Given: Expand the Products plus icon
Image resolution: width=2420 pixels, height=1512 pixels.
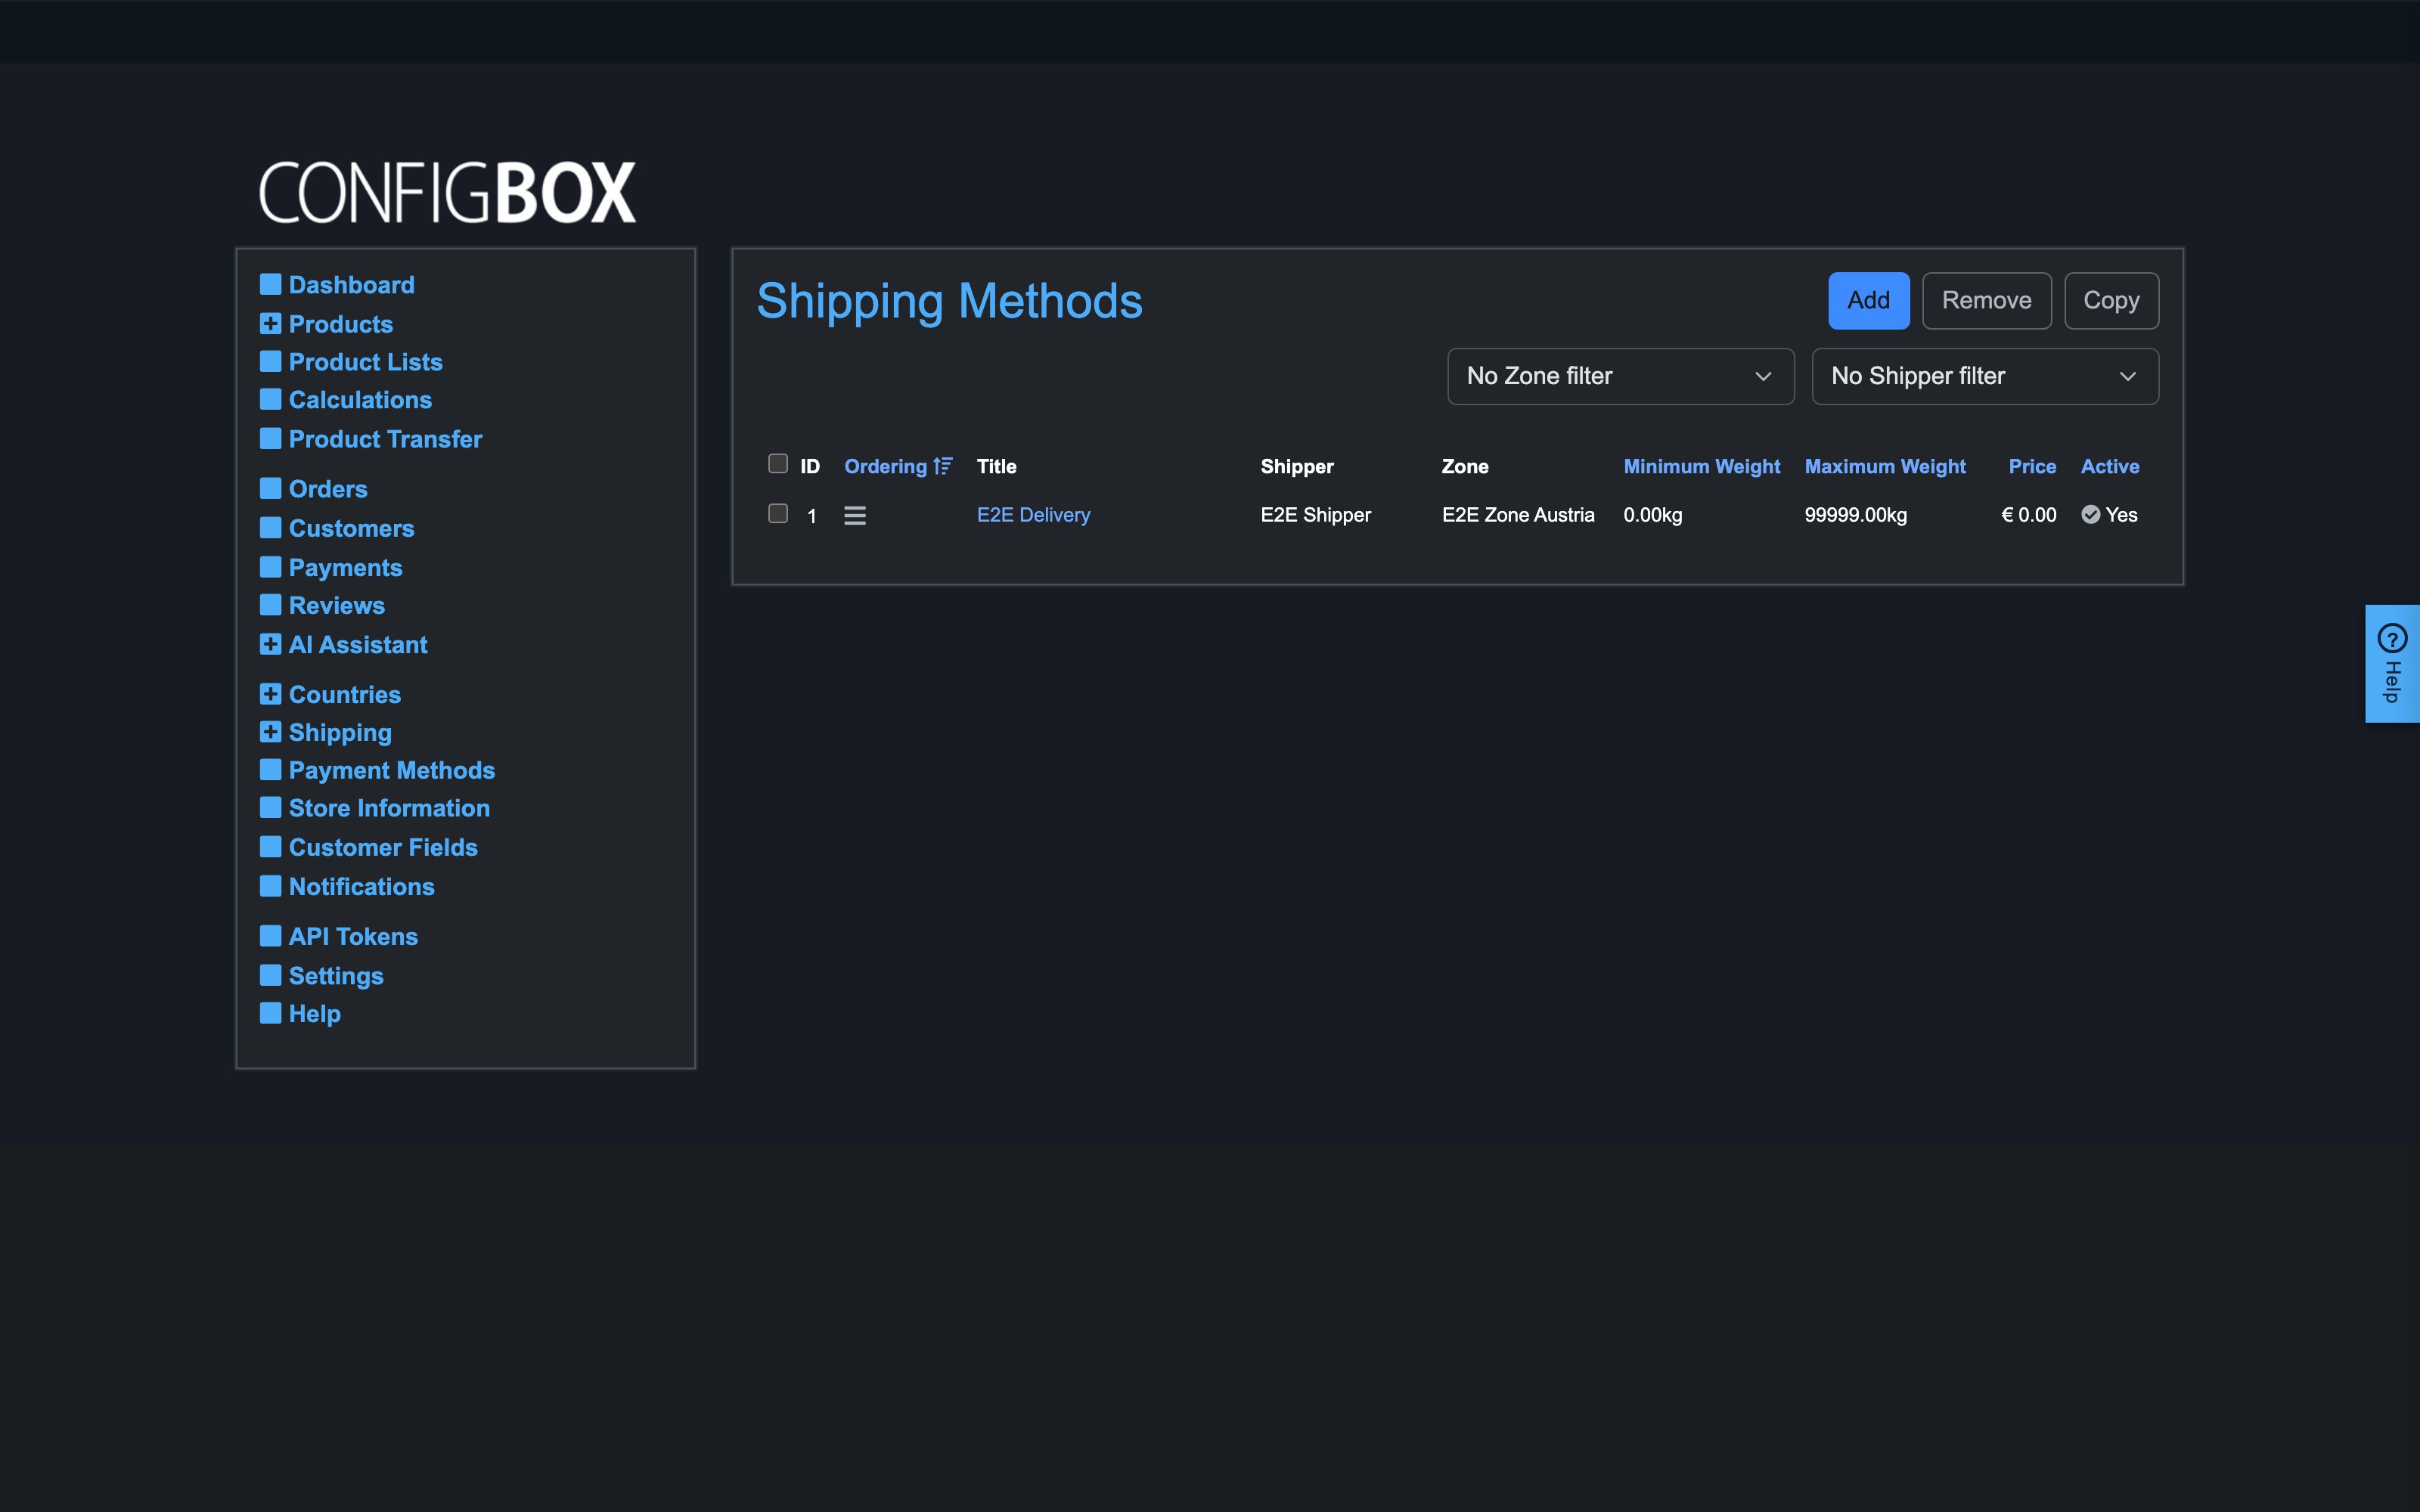Looking at the screenshot, I should pos(270,324).
